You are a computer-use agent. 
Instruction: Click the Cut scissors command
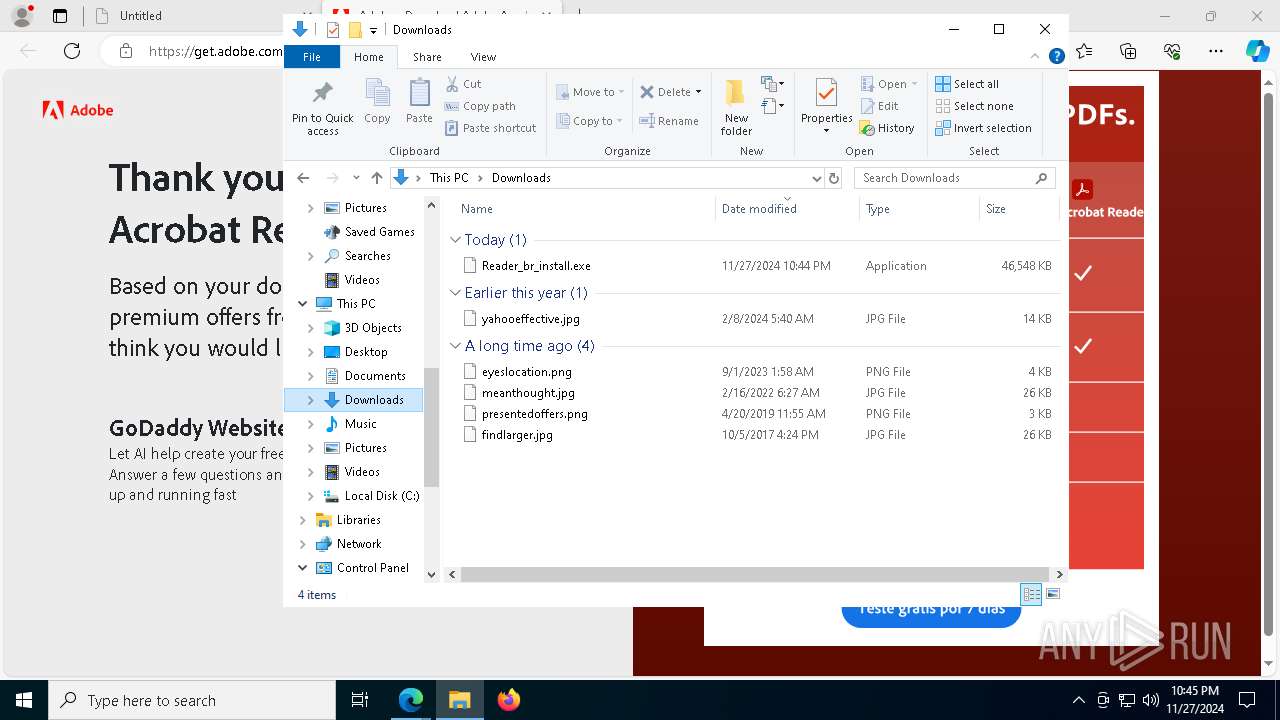pyautogui.click(x=463, y=84)
